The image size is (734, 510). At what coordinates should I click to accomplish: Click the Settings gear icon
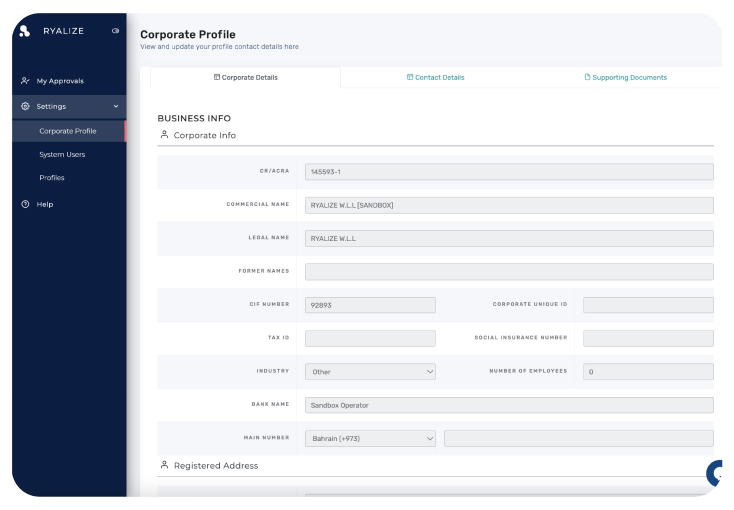pyautogui.click(x=25, y=106)
